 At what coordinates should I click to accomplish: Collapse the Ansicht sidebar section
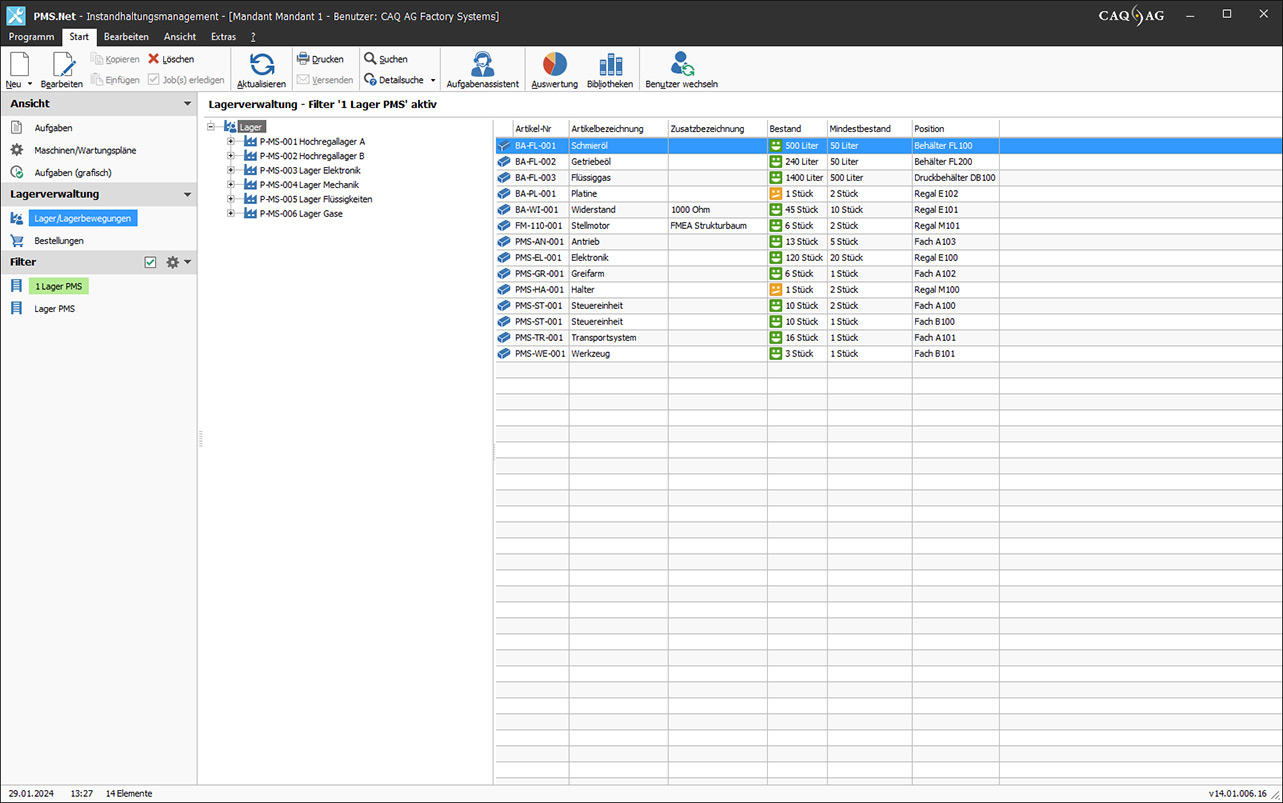click(x=187, y=104)
